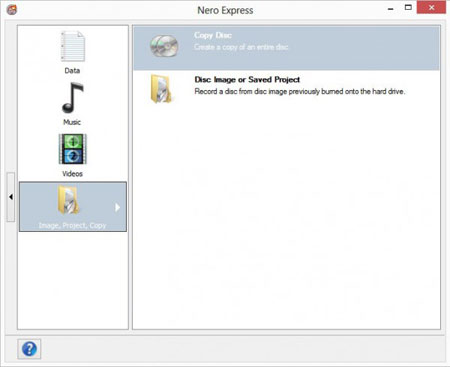The width and height of the screenshot is (450, 367).
Task: Collapse the side panel with the left arrow
Action: (11, 197)
